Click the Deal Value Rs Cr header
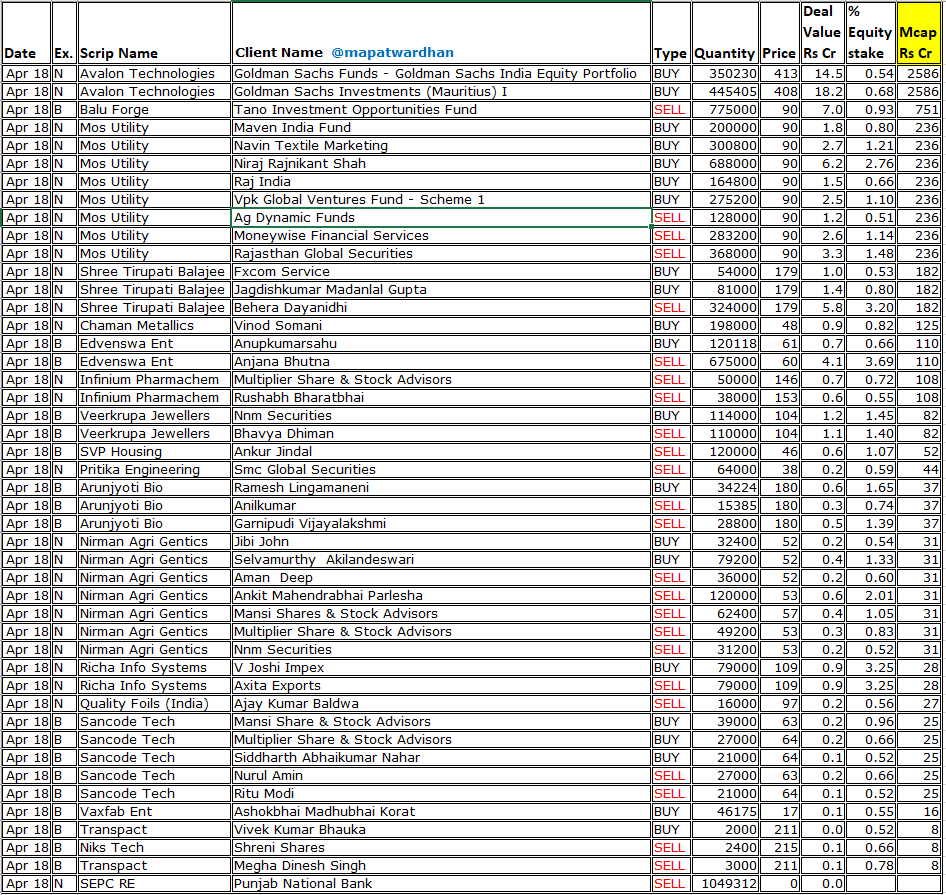946x895 pixels. 823,33
